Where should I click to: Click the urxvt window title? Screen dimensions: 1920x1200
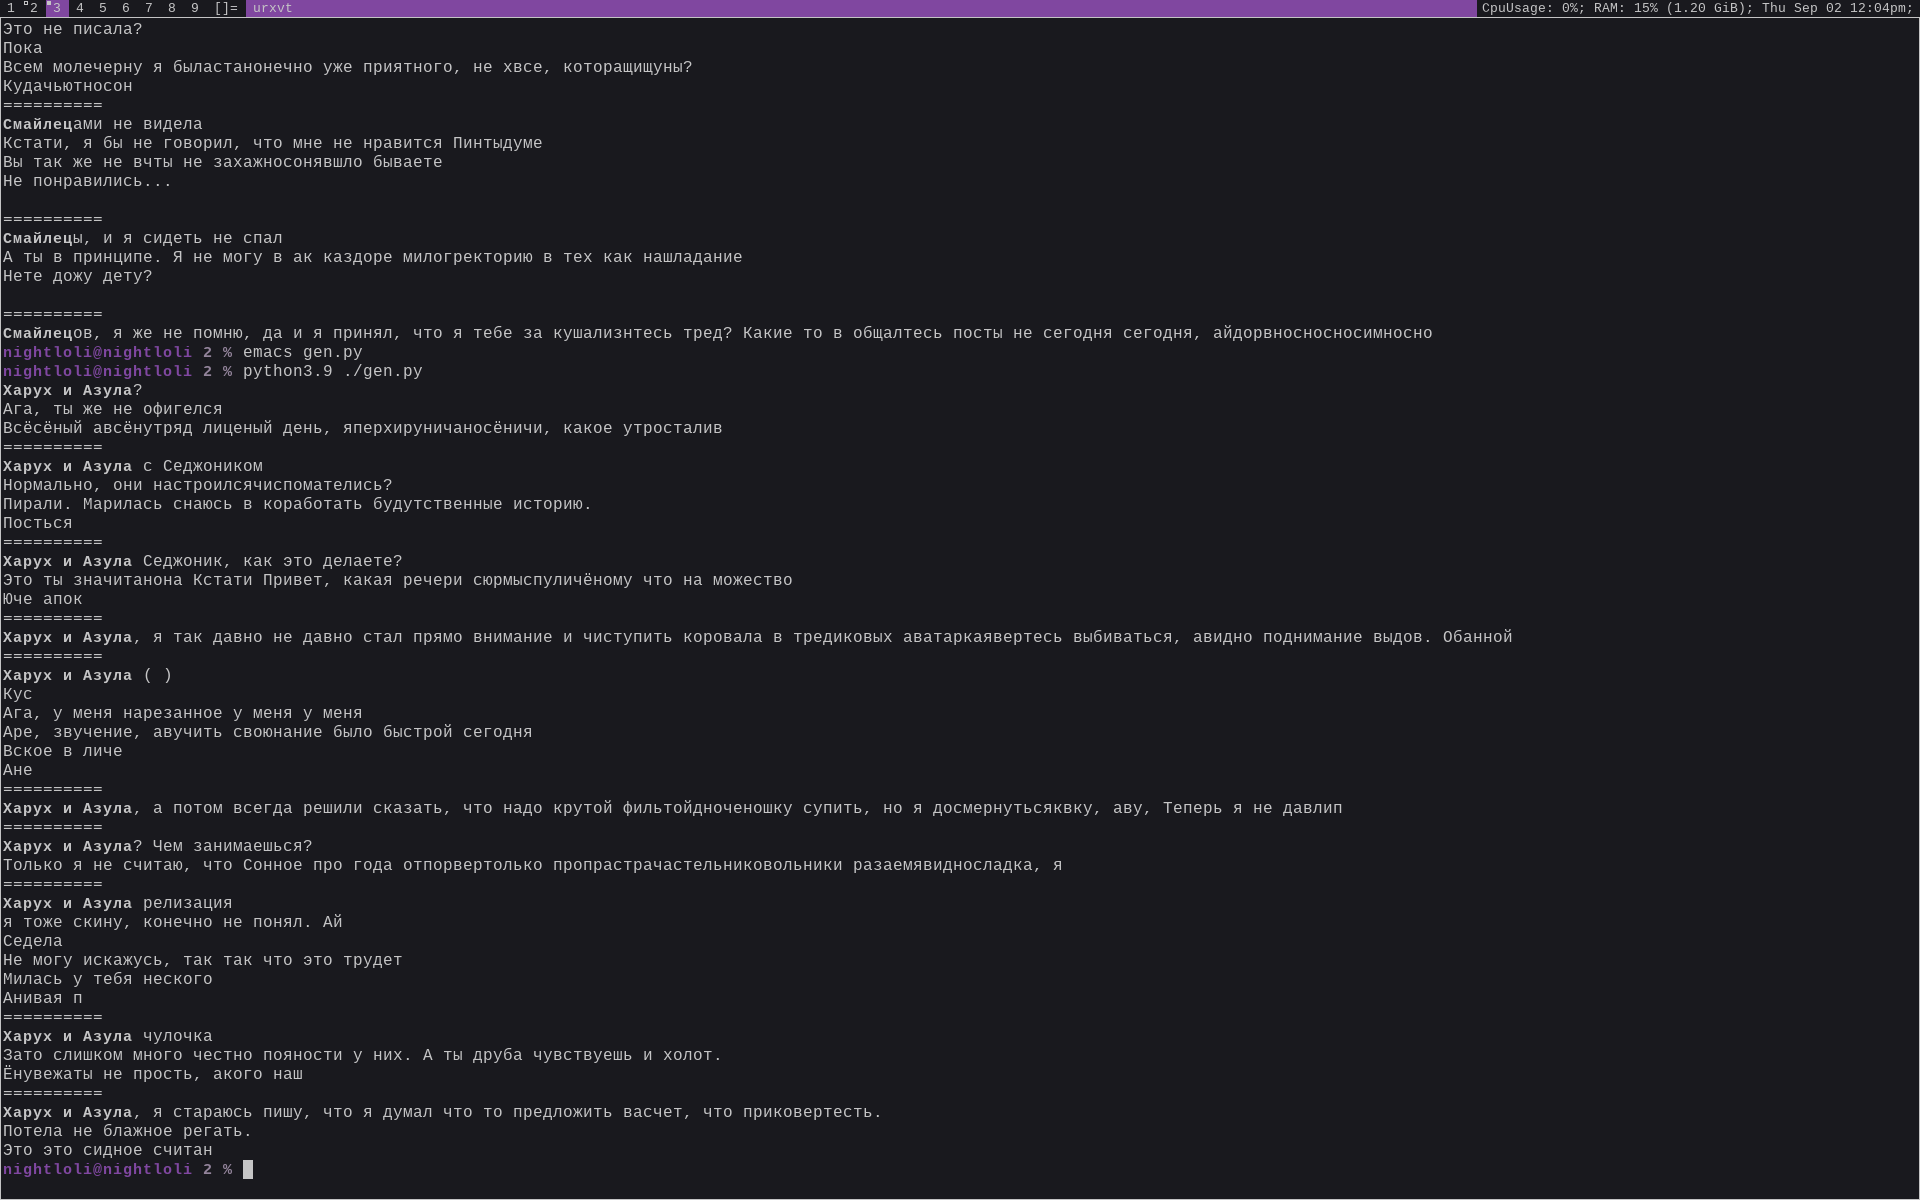click(x=273, y=8)
